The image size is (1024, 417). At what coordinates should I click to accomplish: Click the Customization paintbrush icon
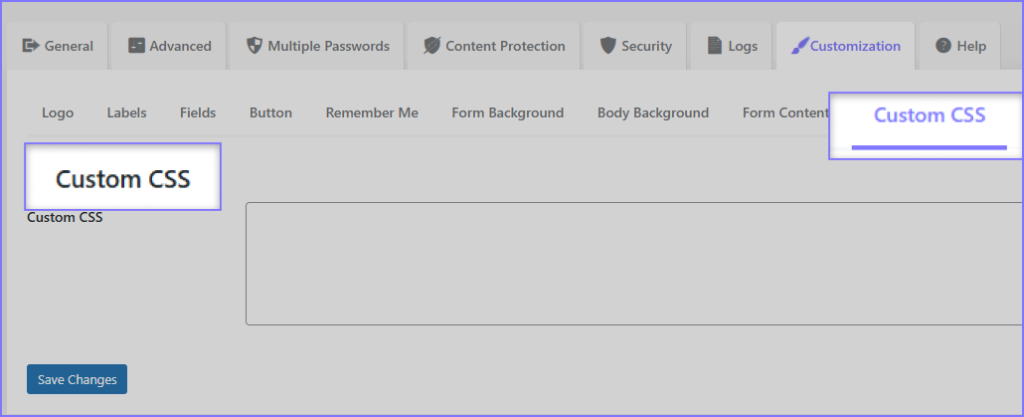click(798, 46)
